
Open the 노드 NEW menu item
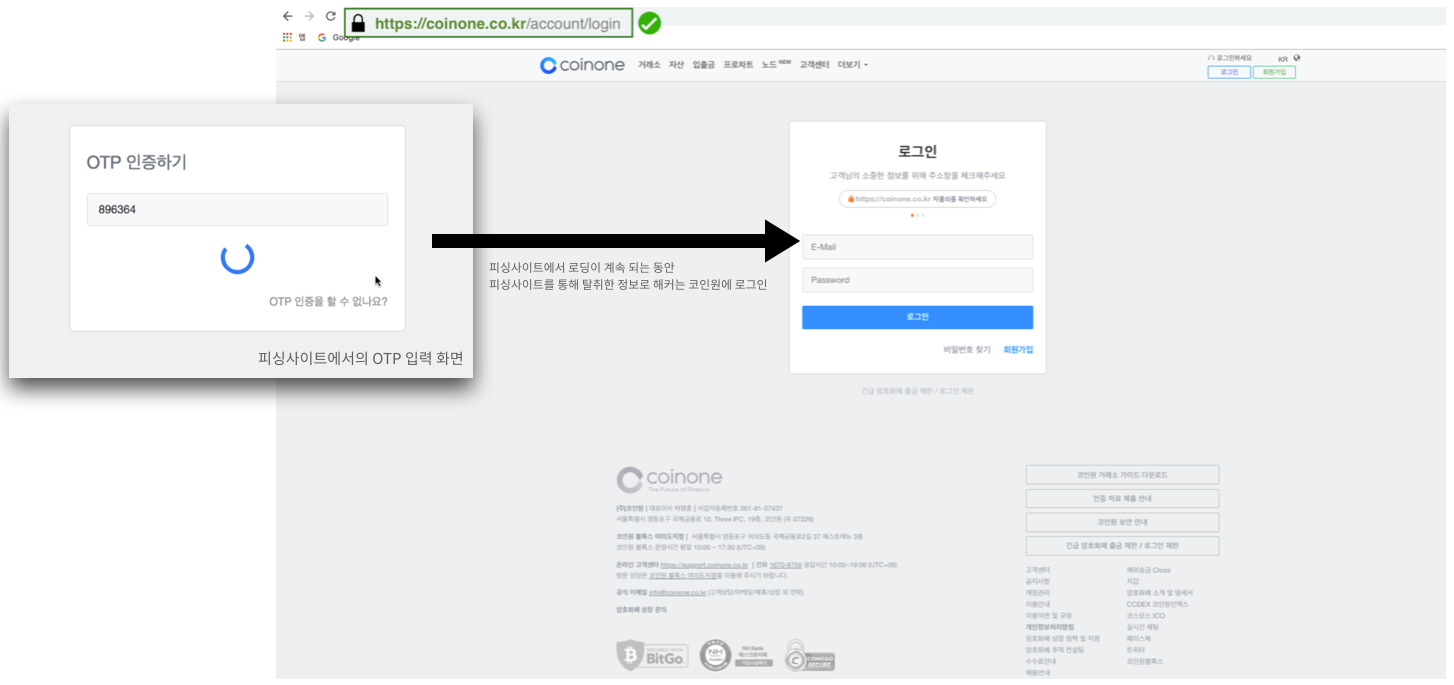pyautogui.click(x=776, y=65)
